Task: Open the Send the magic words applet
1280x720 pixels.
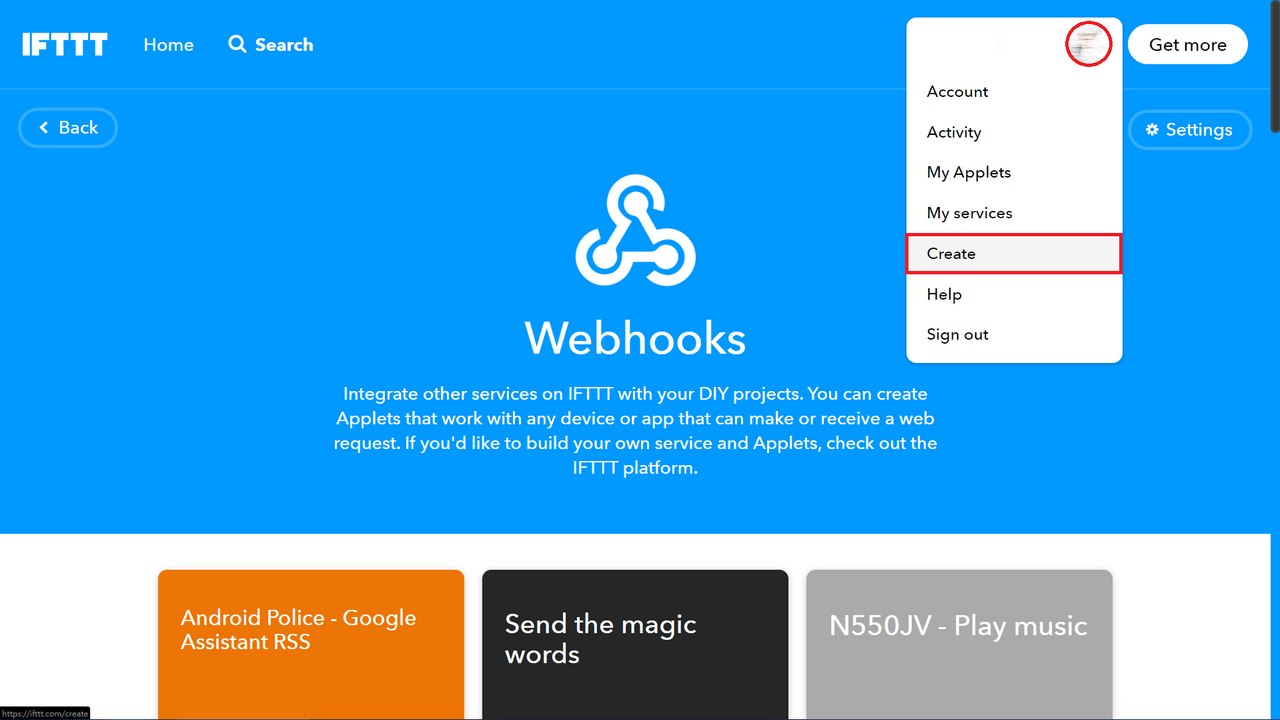Action: click(635, 645)
